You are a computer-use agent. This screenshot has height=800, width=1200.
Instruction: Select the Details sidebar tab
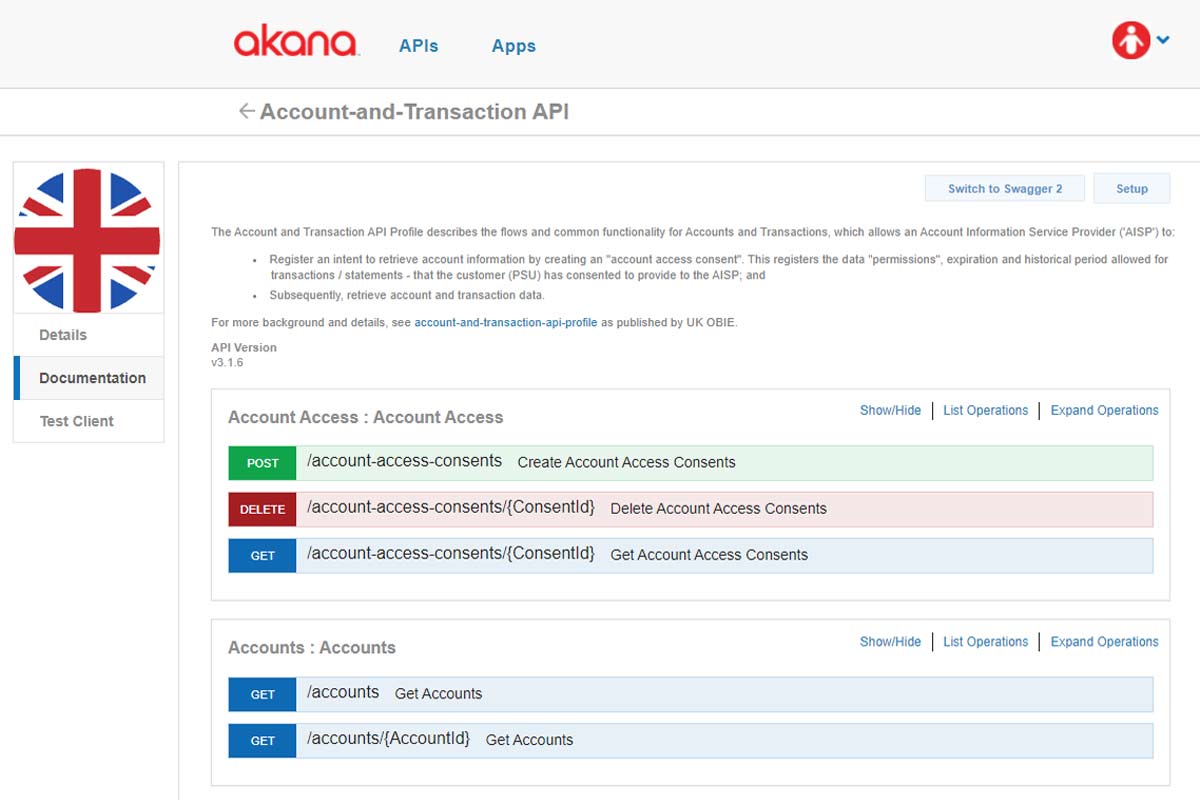[x=88, y=335]
